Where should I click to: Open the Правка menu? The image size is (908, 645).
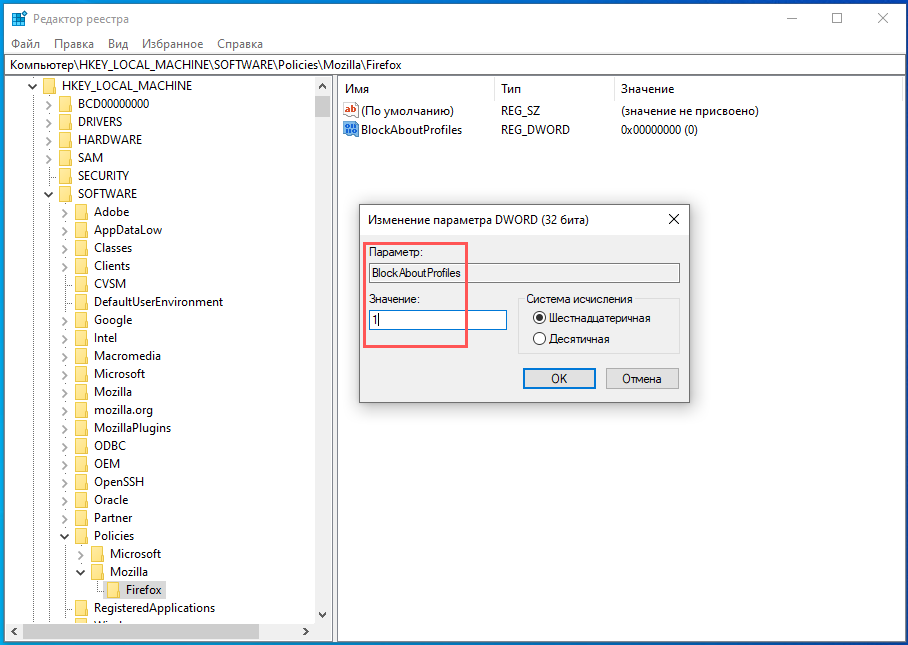(x=74, y=44)
